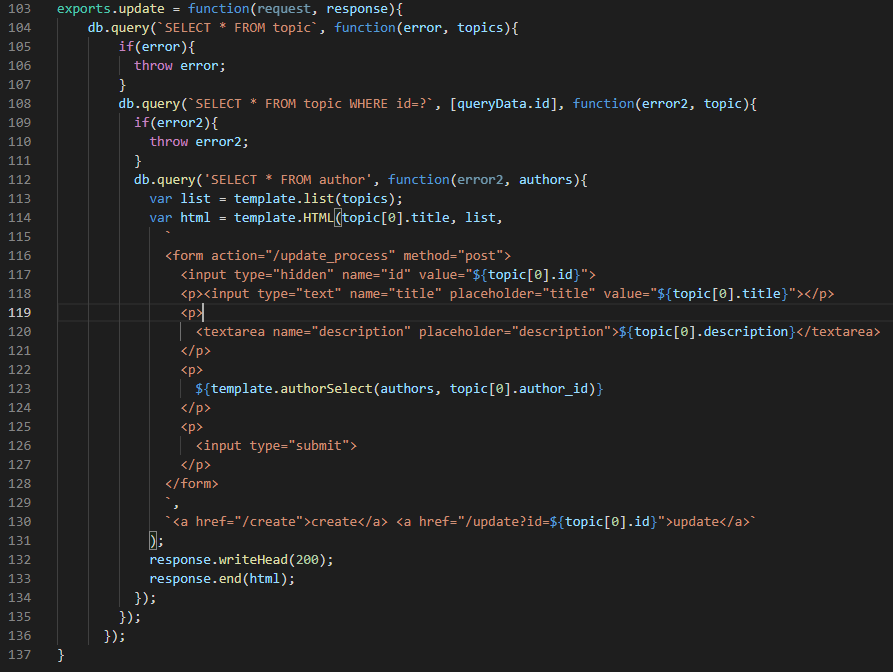
Task: Click 'if(error2){' on line 109
Action: point(176,122)
